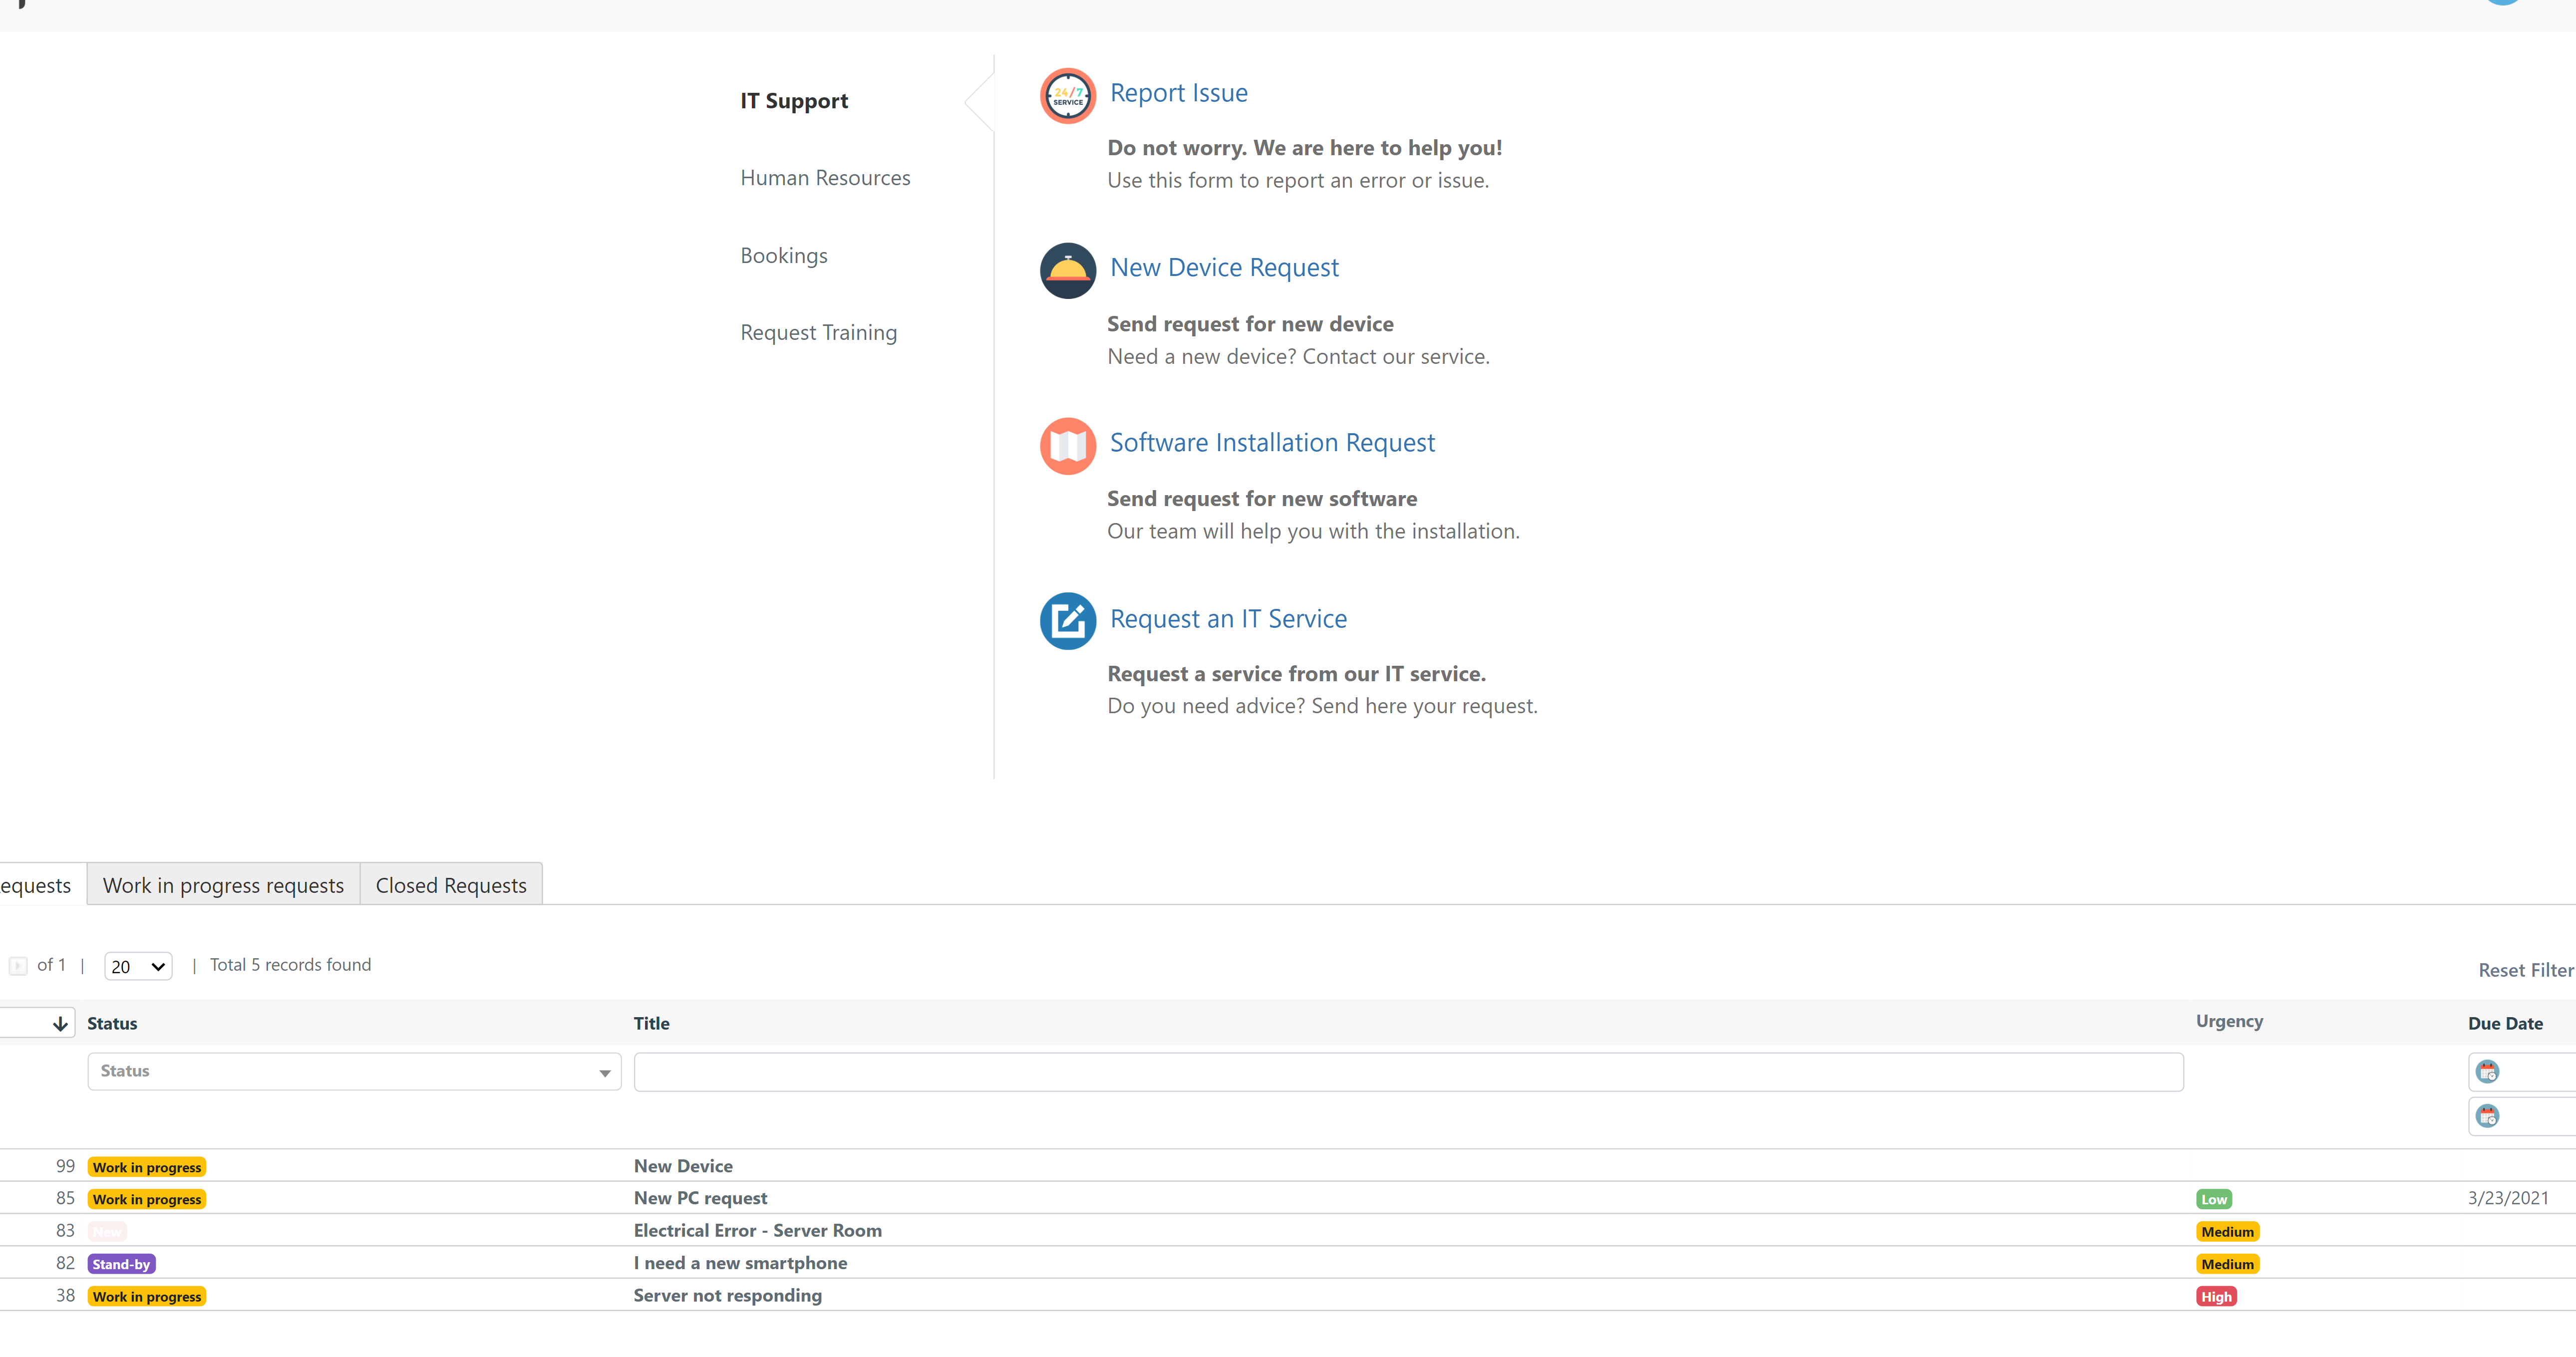
Task: Open the Electrical Error - Server Room request
Action: pos(757,1230)
